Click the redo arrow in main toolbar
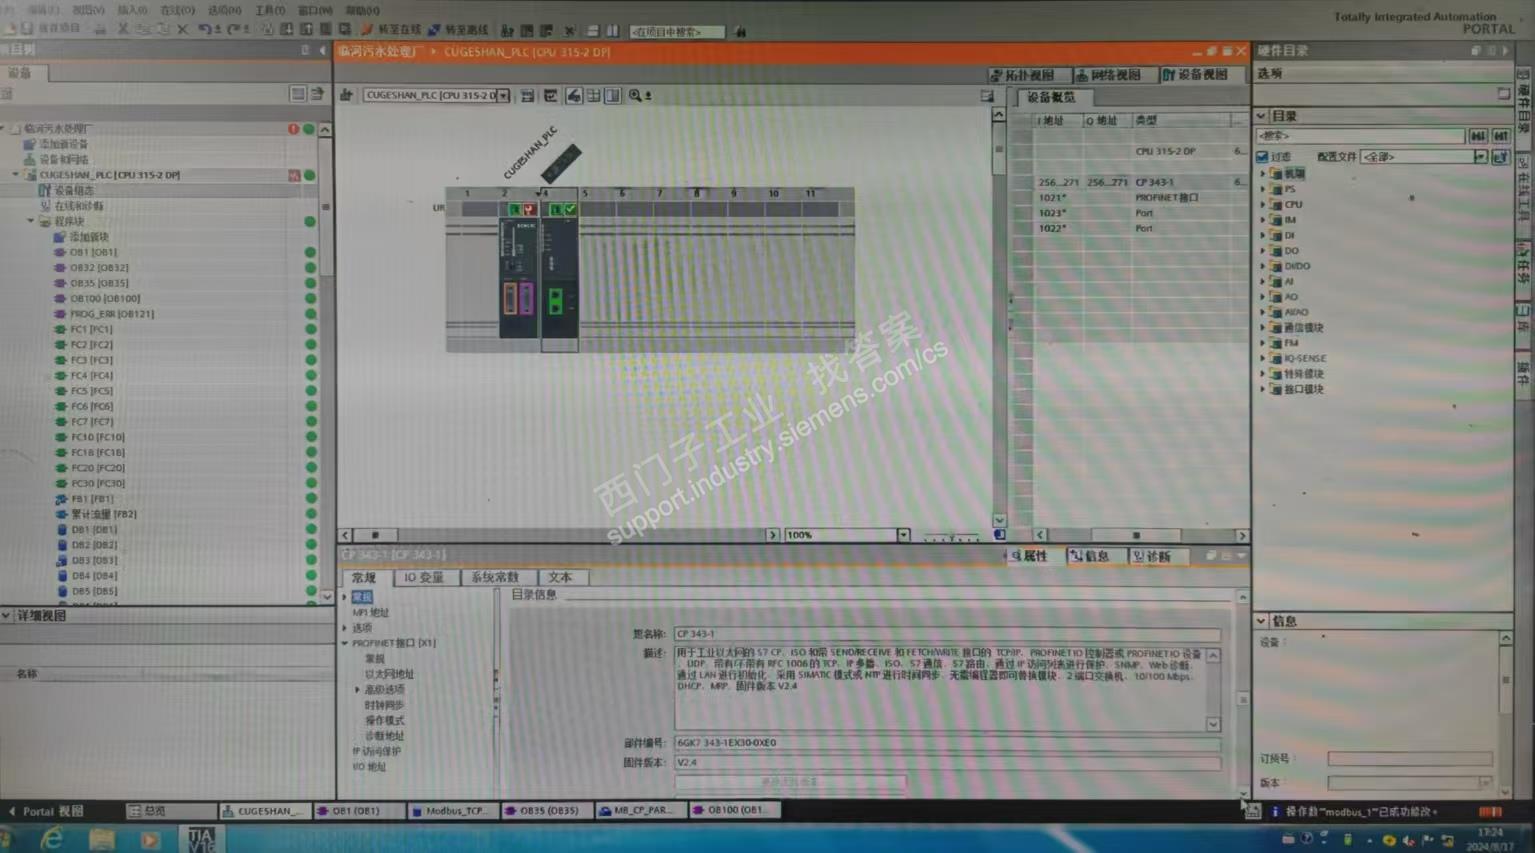 point(232,30)
